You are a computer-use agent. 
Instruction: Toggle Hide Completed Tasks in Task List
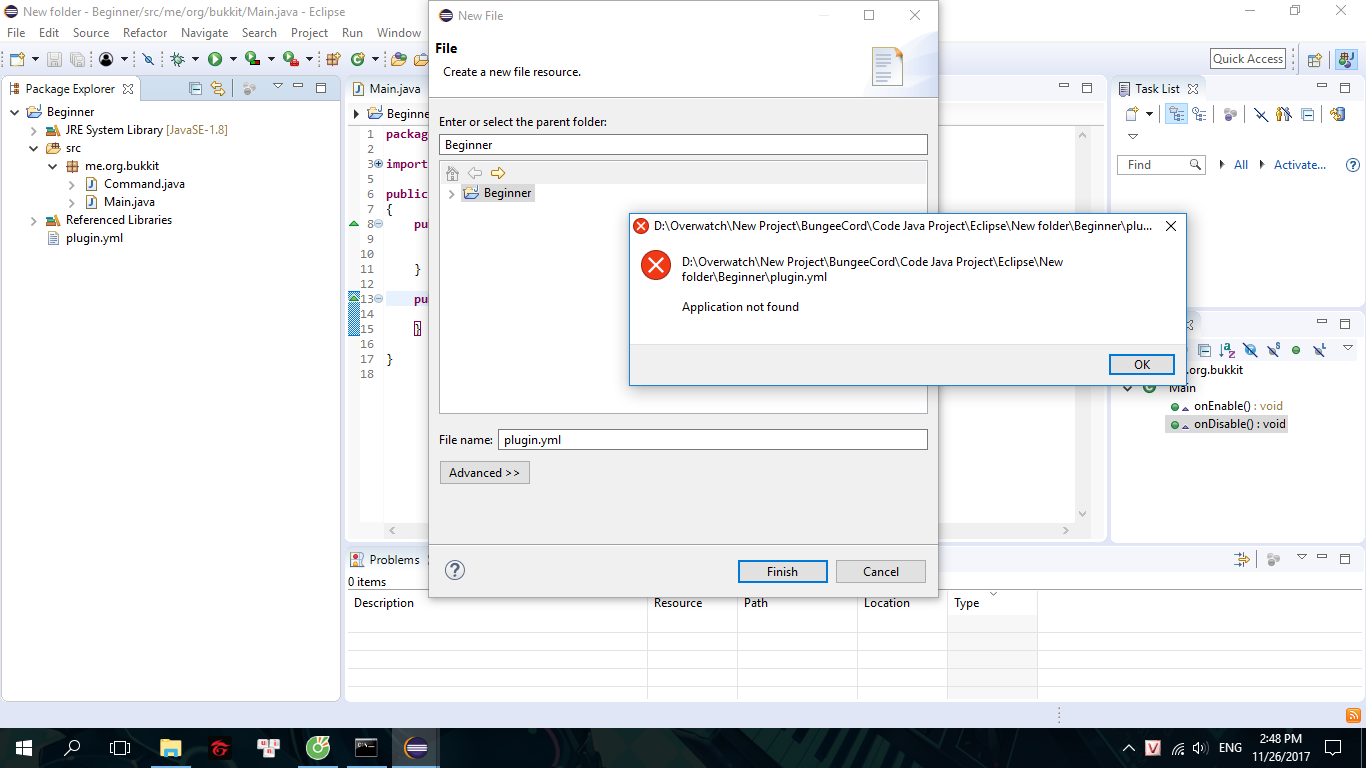click(1261, 114)
